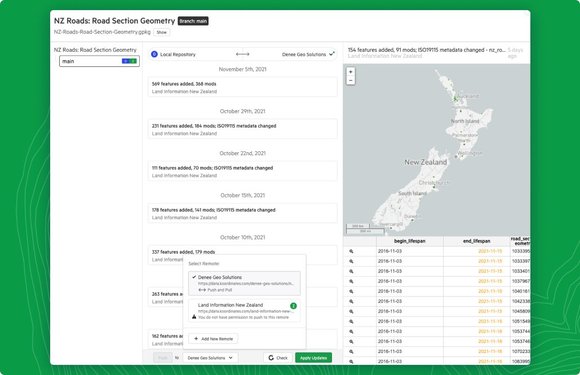580x375 pixels.
Task: Click the Check button
Action: click(x=278, y=358)
